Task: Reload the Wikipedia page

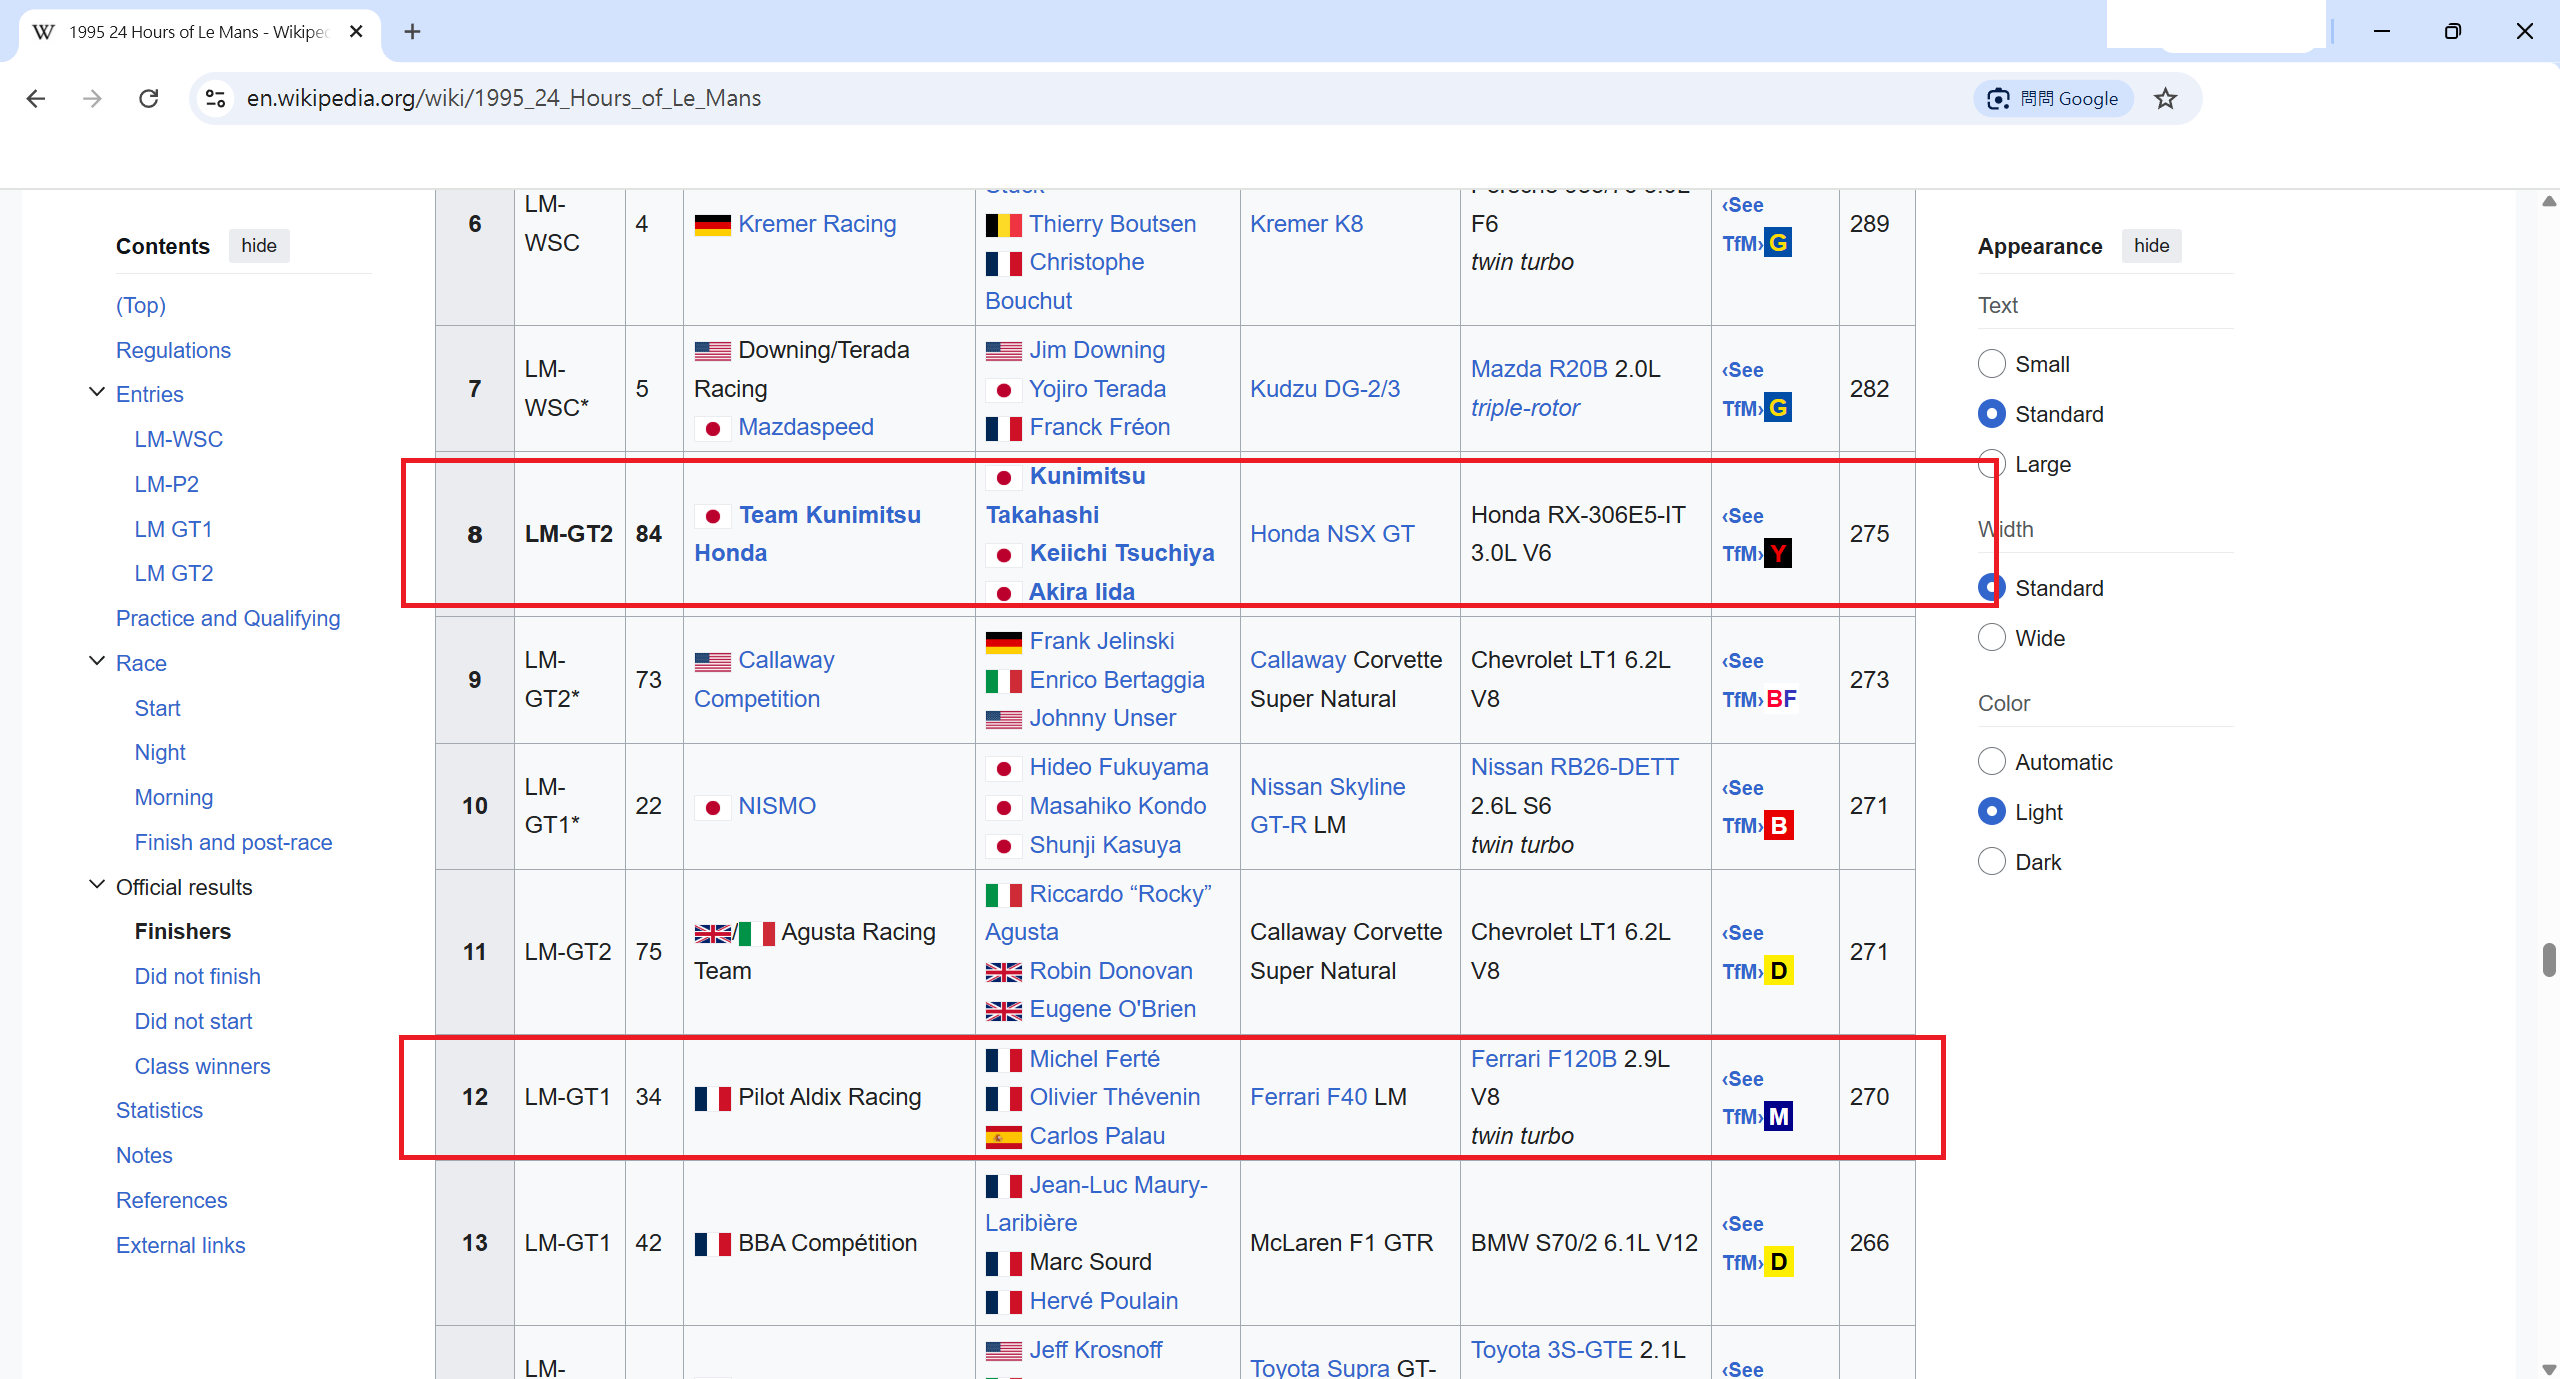Action: coord(149,98)
